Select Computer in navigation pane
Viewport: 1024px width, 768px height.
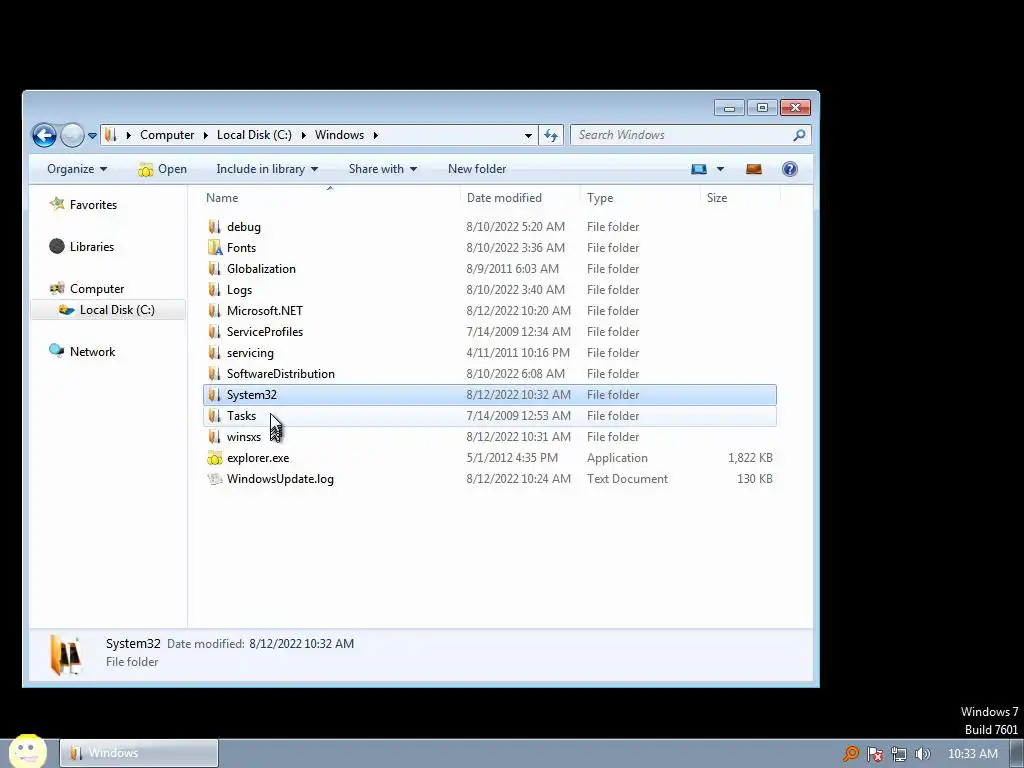tap(97, 289)
